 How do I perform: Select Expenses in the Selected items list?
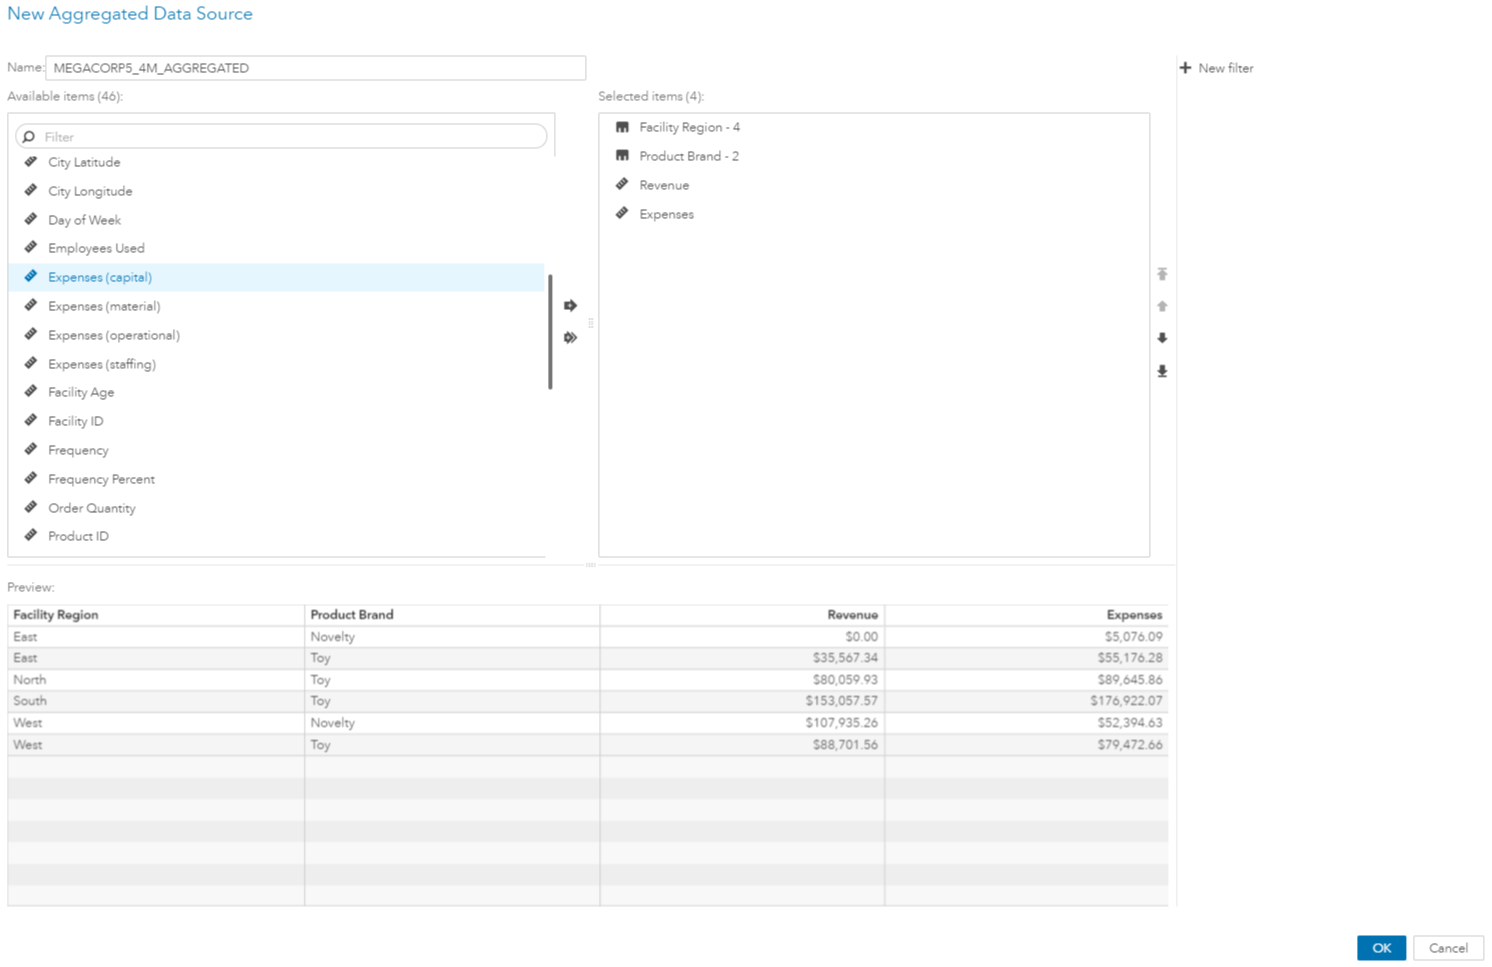(x=666, y=213)
